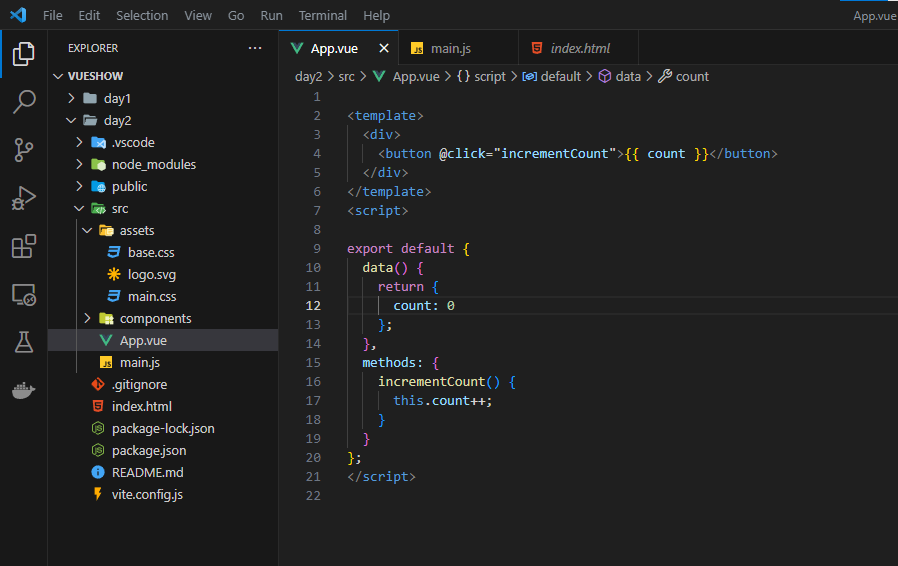Open the View menu
The image size is (898, 566).
click(x=198, y=15)
